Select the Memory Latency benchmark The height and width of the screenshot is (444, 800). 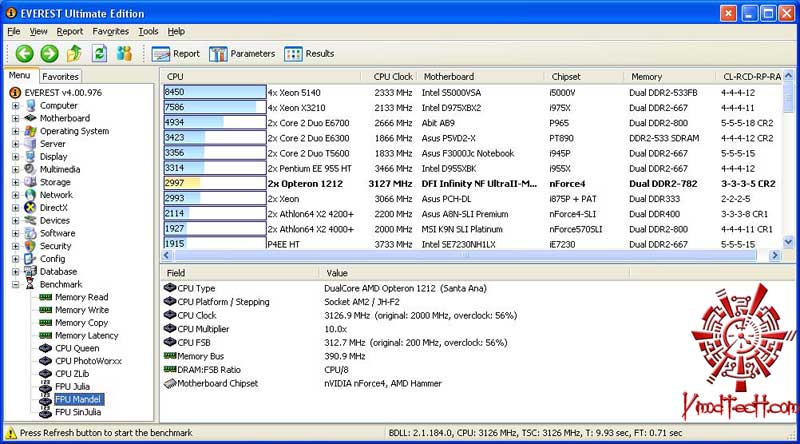pyautogui.click(x=86, y=336)
